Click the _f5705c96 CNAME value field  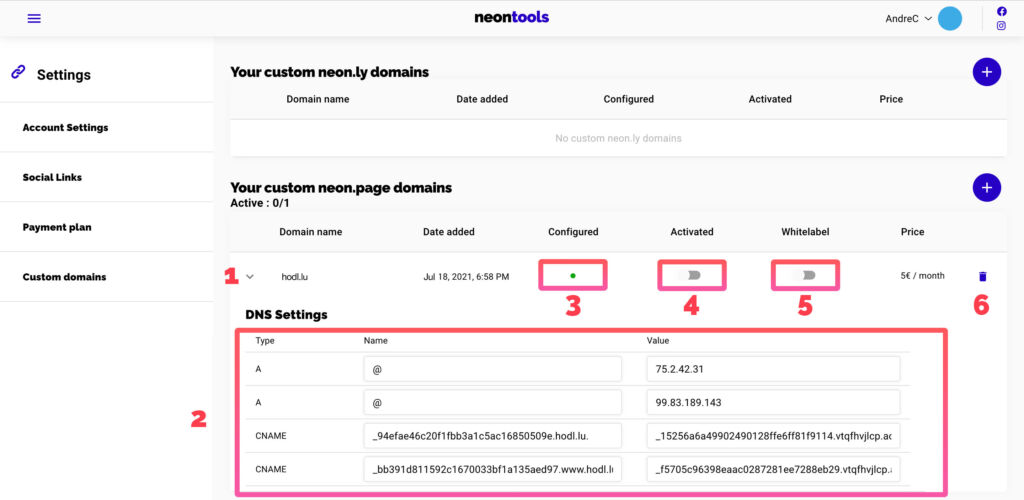point(773,469)
